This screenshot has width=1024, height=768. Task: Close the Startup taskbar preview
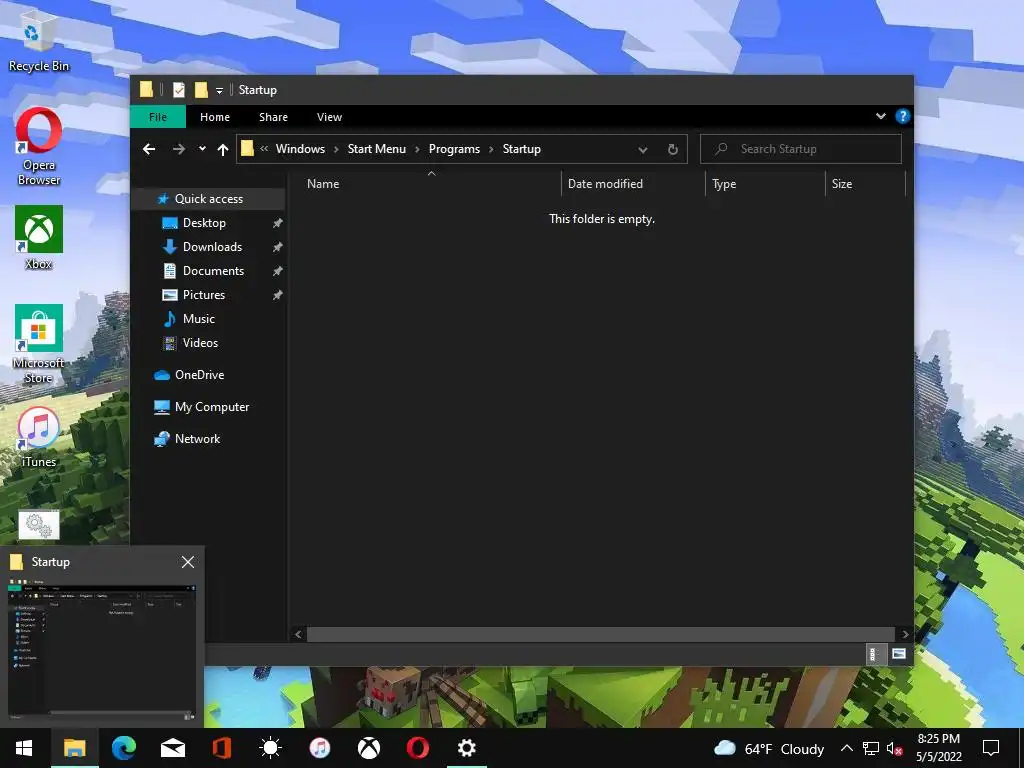pos(188,562)
